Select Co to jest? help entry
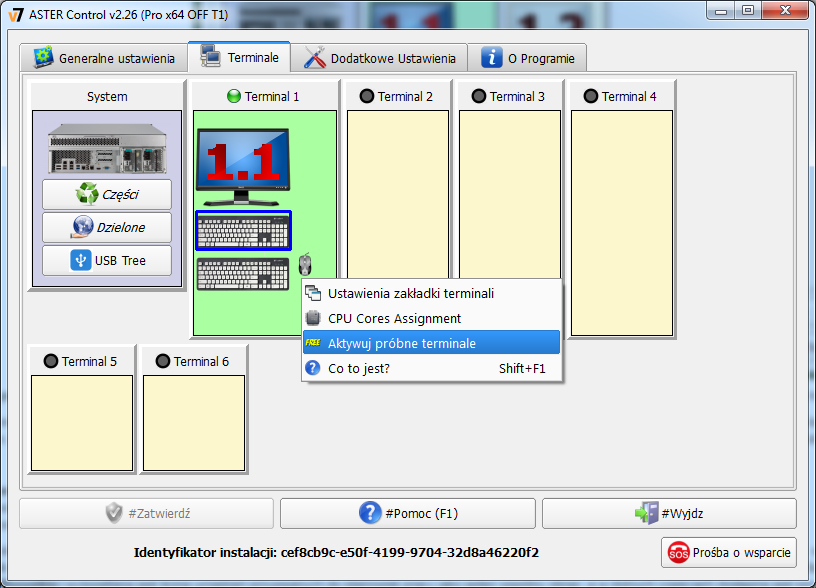The height and width of the screenshot is (588, 816). (431, 368)
